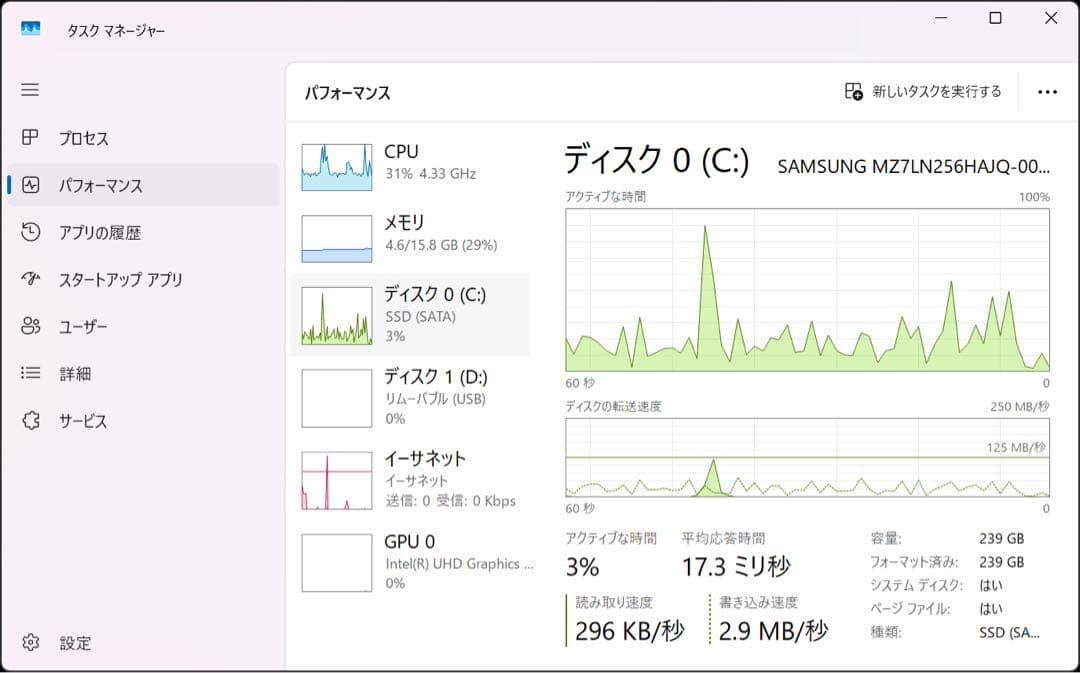Viewport: 1080px width, 673px height.
Task: Open the more options (...) menu
Action: click(x=1046, y=90)
